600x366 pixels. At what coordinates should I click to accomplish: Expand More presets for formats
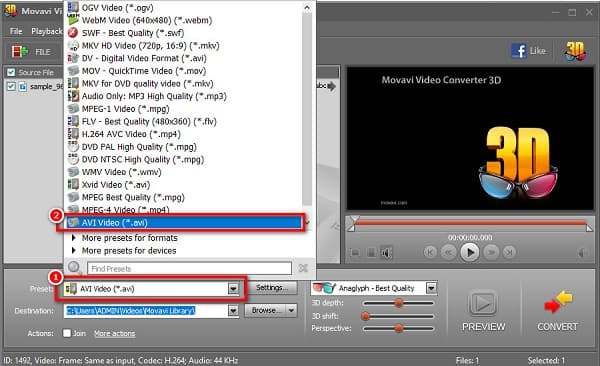pos(129,238)
